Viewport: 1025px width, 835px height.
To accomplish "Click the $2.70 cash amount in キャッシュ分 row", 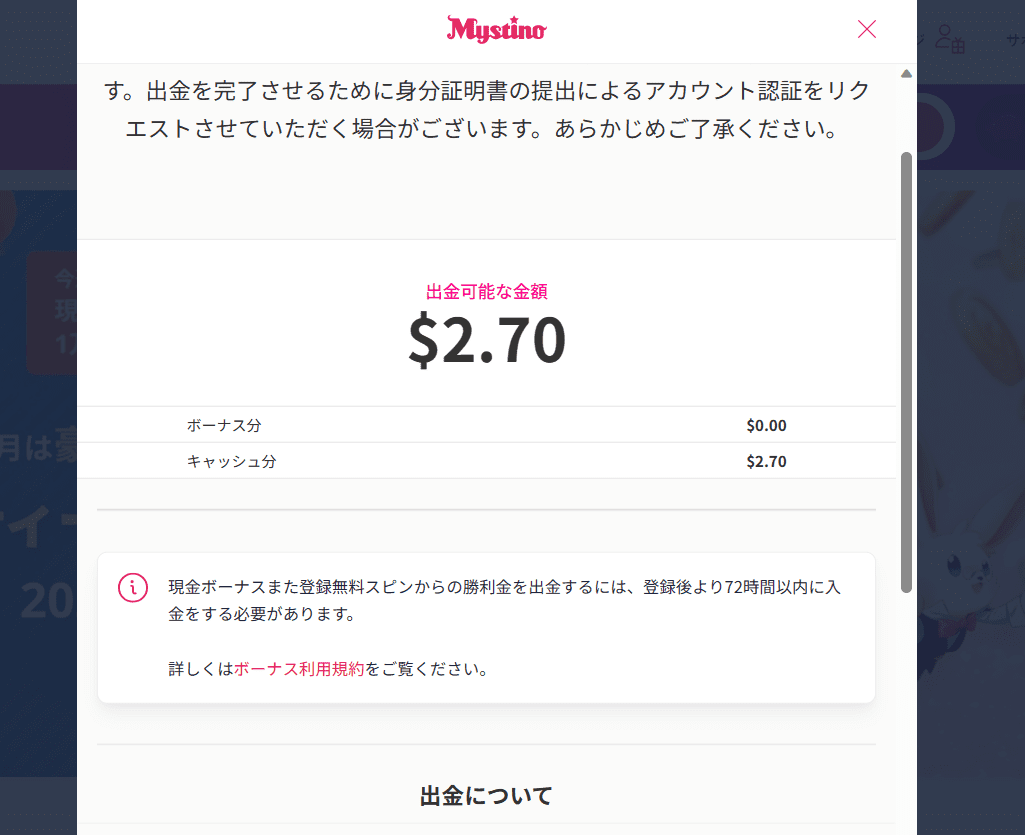I will [x=766, y=462].
